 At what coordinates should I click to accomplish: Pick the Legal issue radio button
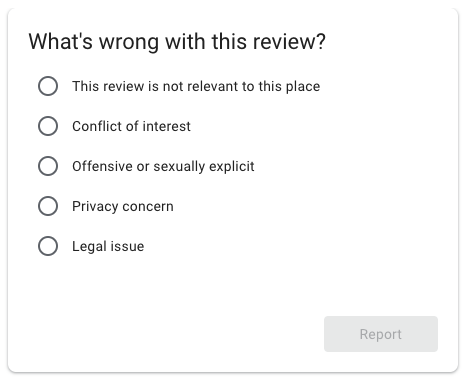pyautogui.click(x=48, y=246)
